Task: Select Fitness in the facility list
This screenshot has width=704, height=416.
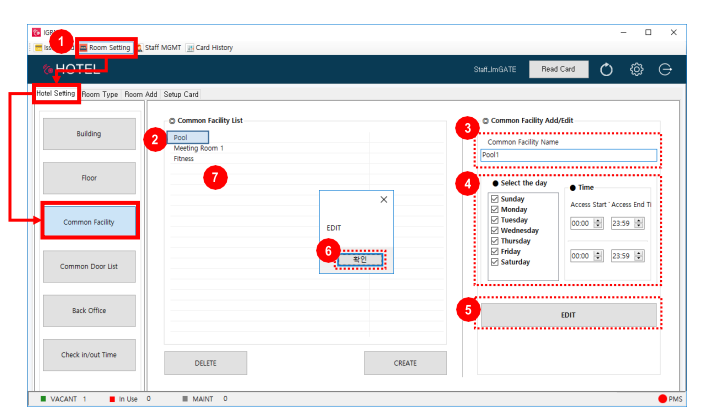Action: coord(184,158)
